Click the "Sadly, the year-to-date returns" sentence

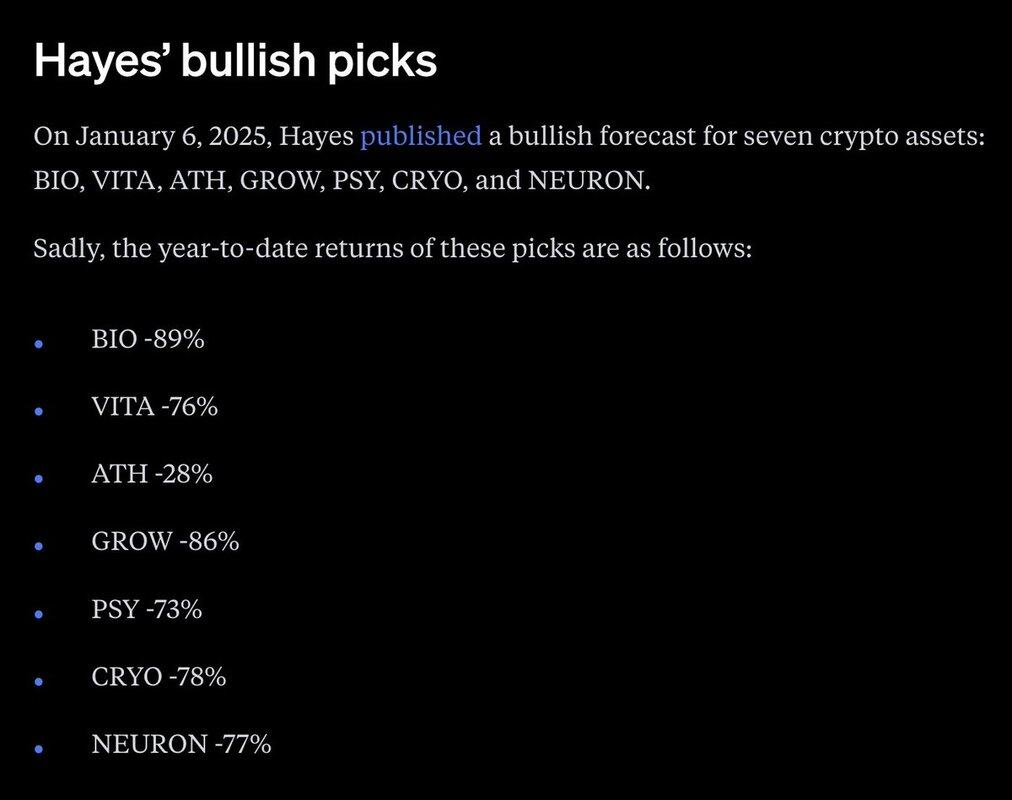coord(392,247)
